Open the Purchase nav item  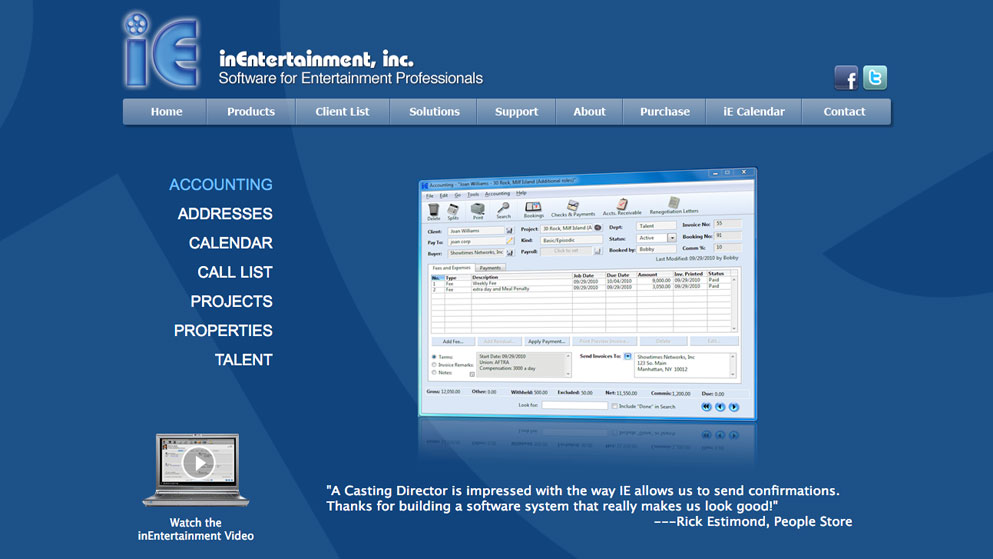click(664, 111)
